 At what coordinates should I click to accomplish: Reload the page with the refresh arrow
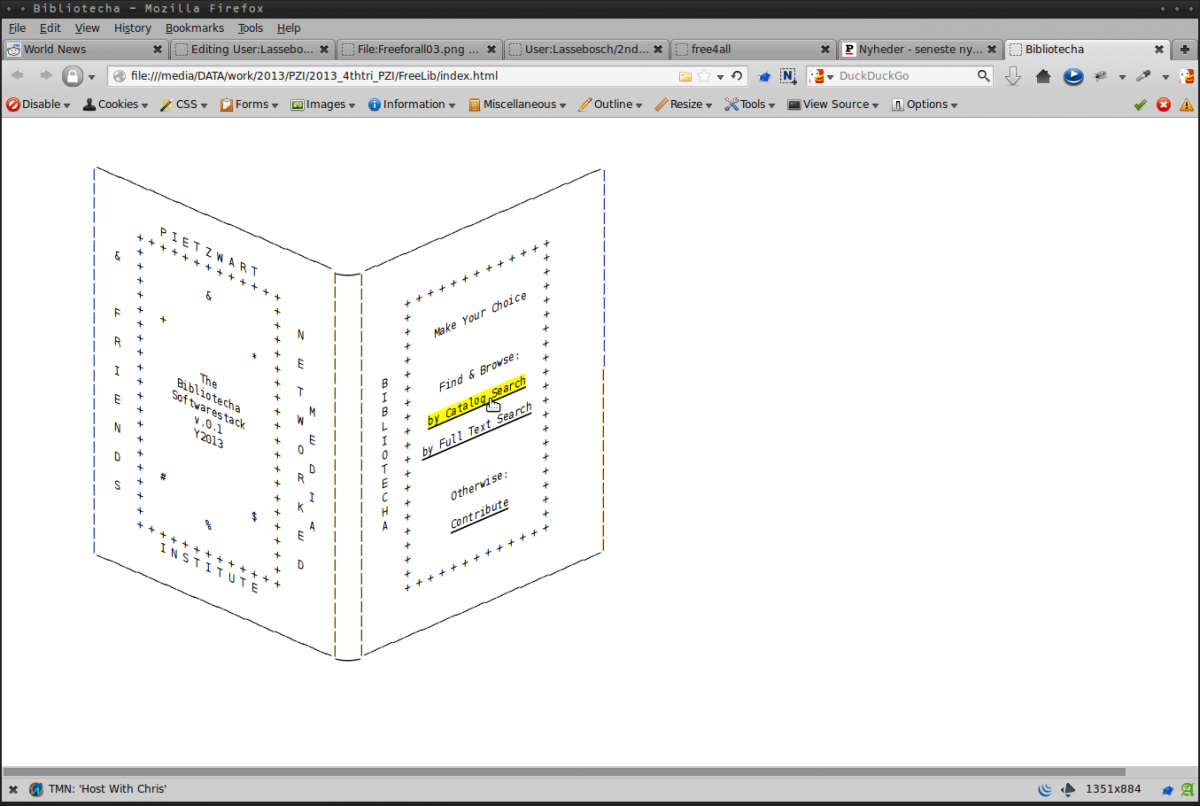[x=737, y=76]
